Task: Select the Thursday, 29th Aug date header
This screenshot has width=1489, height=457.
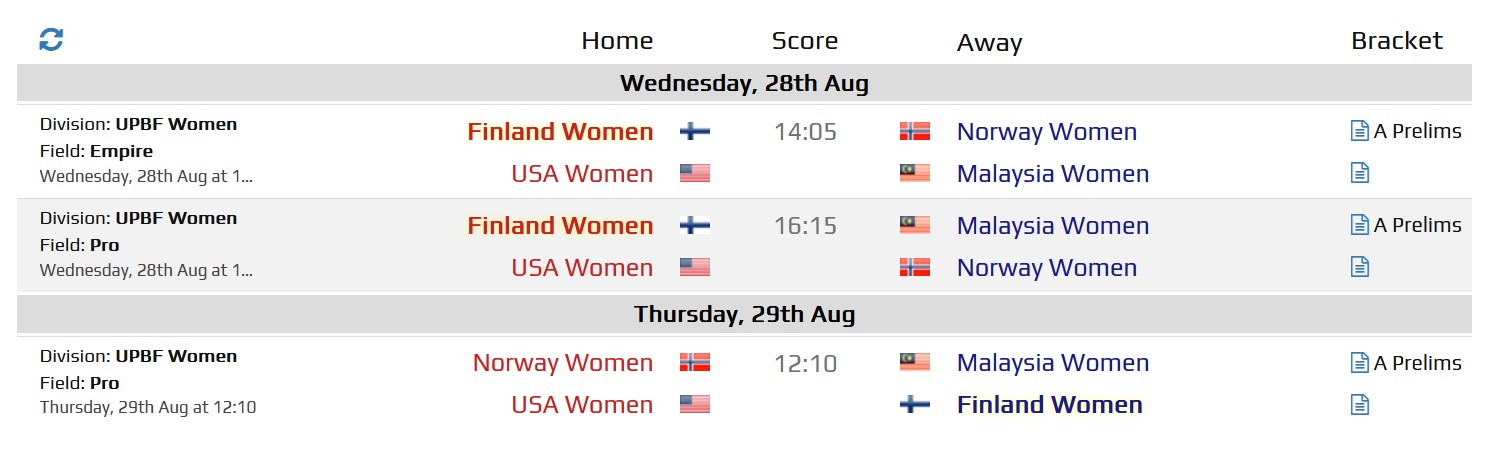Action: coord(744,314)
